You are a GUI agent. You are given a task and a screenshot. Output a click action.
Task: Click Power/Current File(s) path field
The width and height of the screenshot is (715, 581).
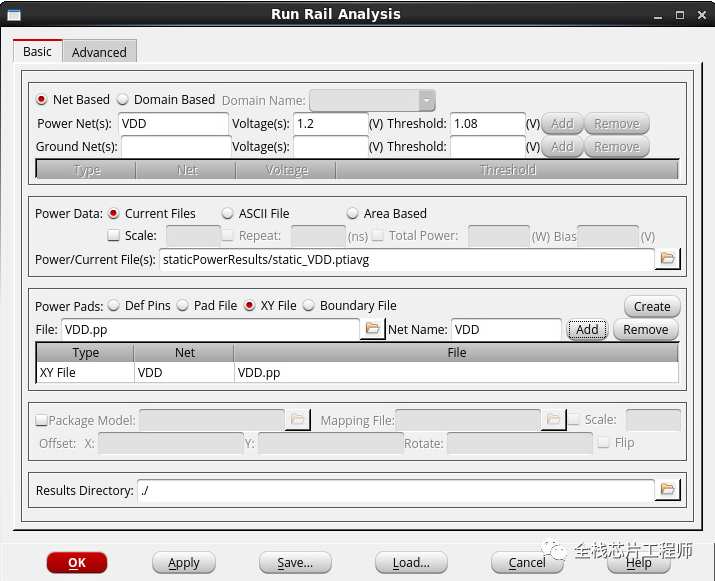click(407, 259)
